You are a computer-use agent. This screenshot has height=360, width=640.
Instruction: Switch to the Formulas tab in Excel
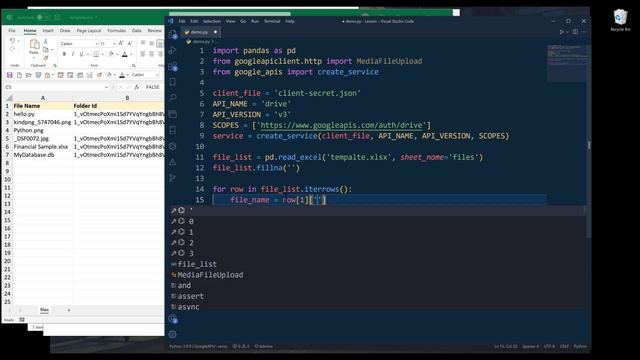[117, 31]
